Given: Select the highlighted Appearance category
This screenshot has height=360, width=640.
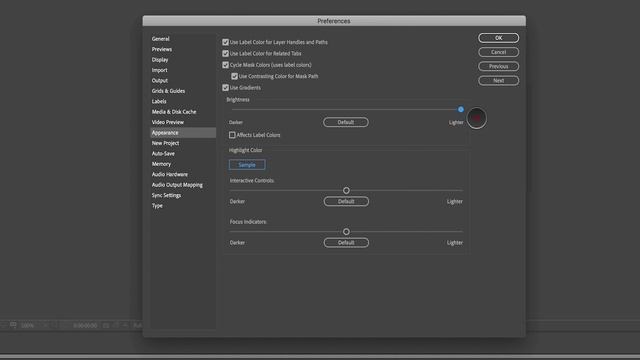Looking at the screenshot, I should pyautogui.click(x=183, y=133).
